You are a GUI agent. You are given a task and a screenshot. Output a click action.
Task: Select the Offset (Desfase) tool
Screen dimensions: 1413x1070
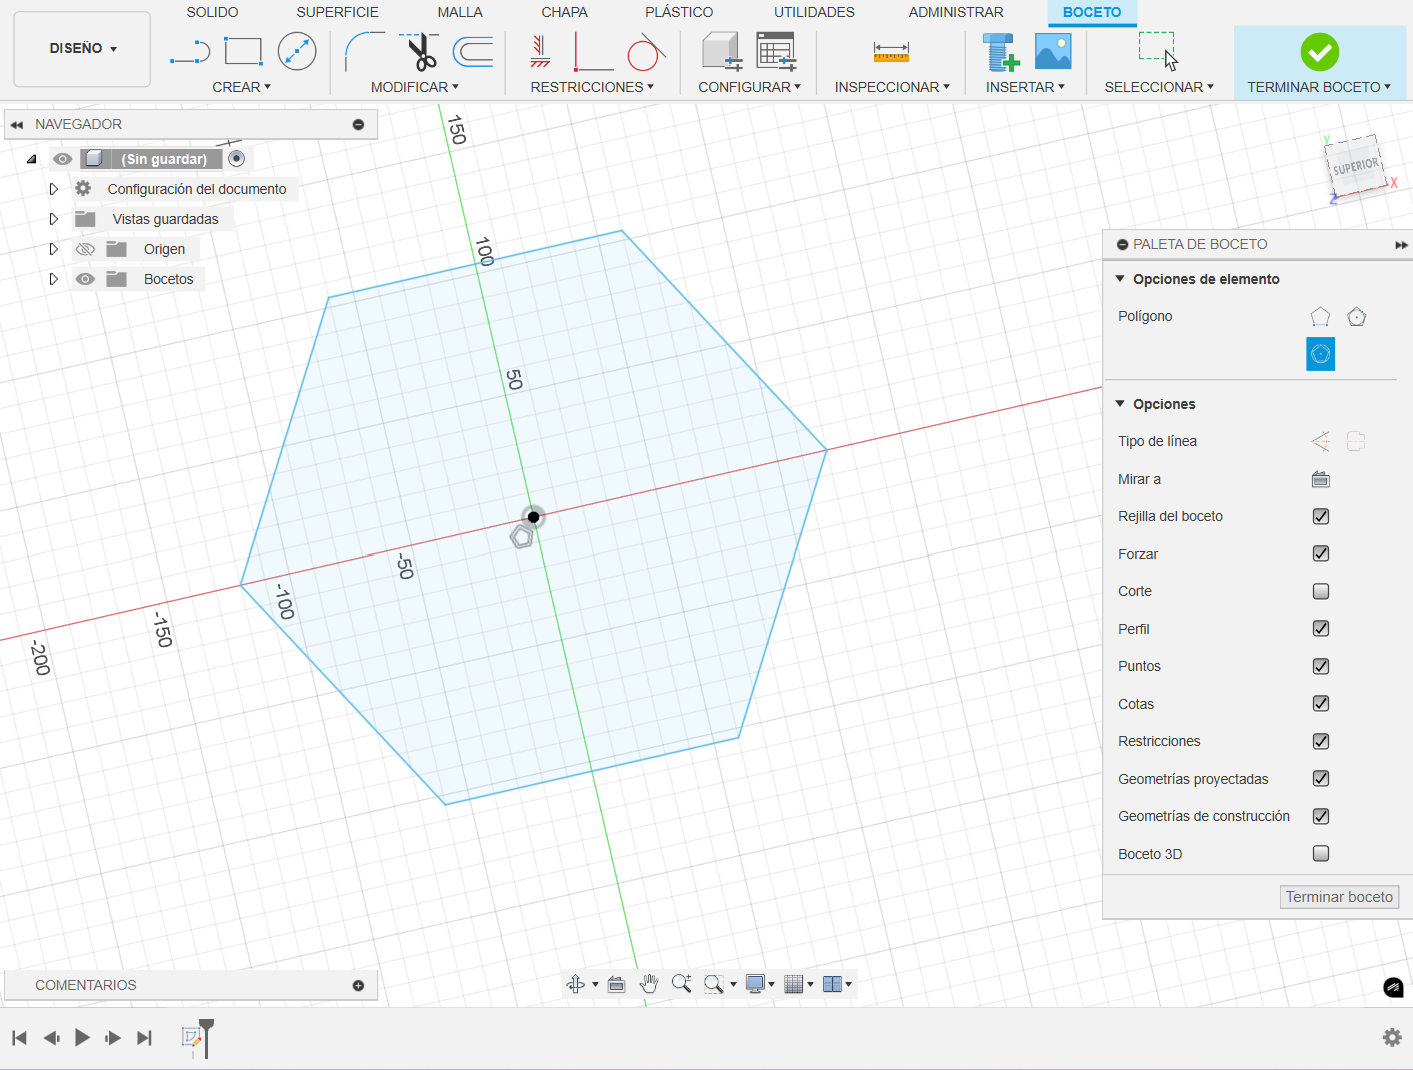(473, 51)
